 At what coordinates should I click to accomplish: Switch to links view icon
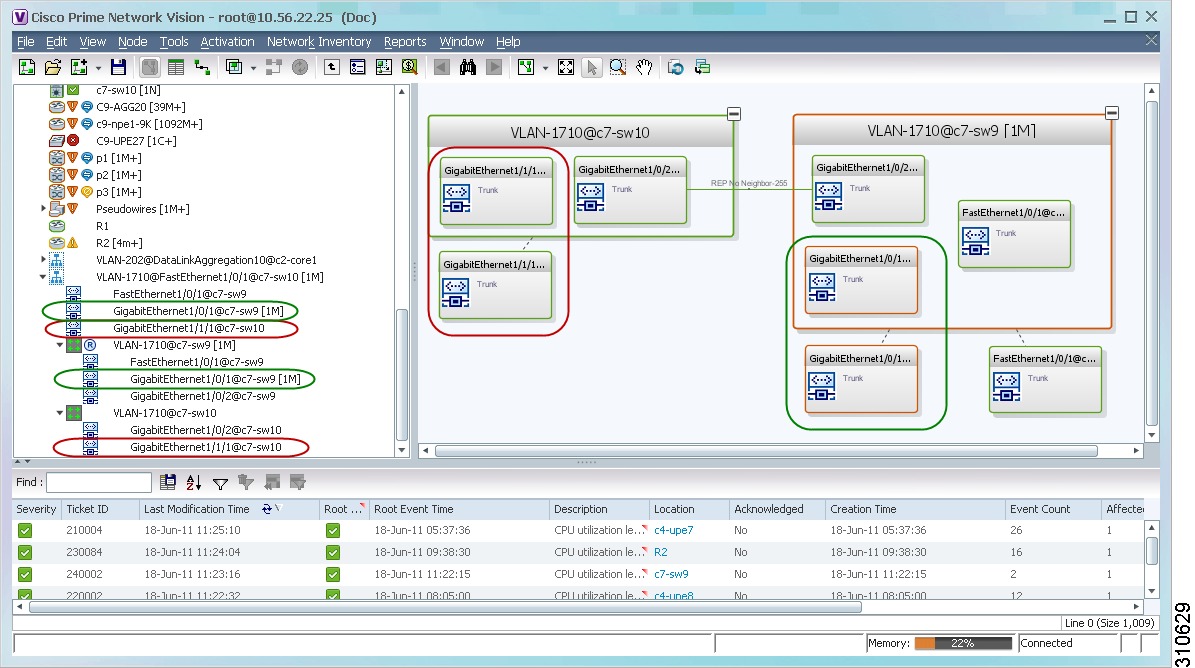[x=202, y=68]
